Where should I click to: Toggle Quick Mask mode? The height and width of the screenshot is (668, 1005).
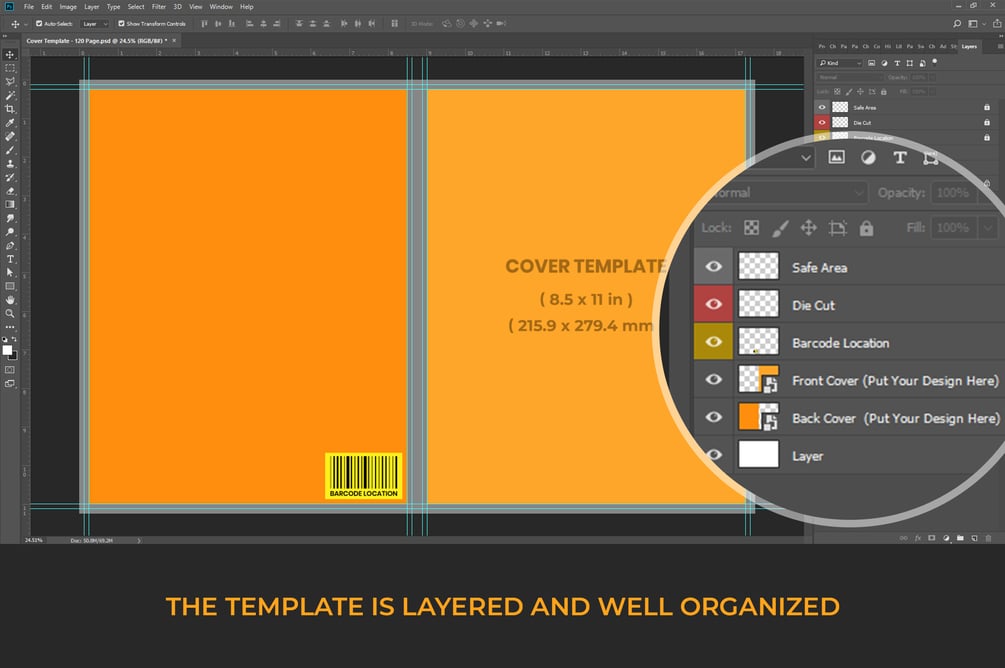[x=10, y=370]
